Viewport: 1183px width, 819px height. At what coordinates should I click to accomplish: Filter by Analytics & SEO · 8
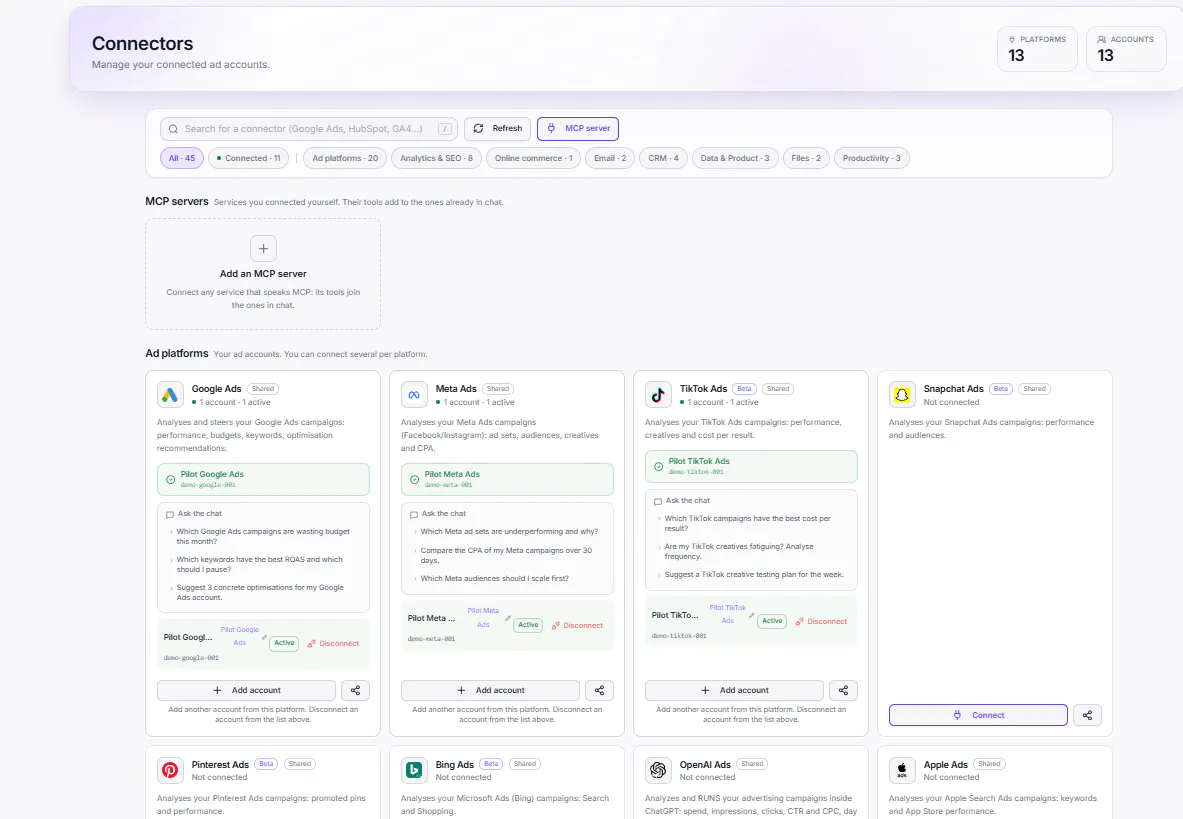(x=436, y=158)
